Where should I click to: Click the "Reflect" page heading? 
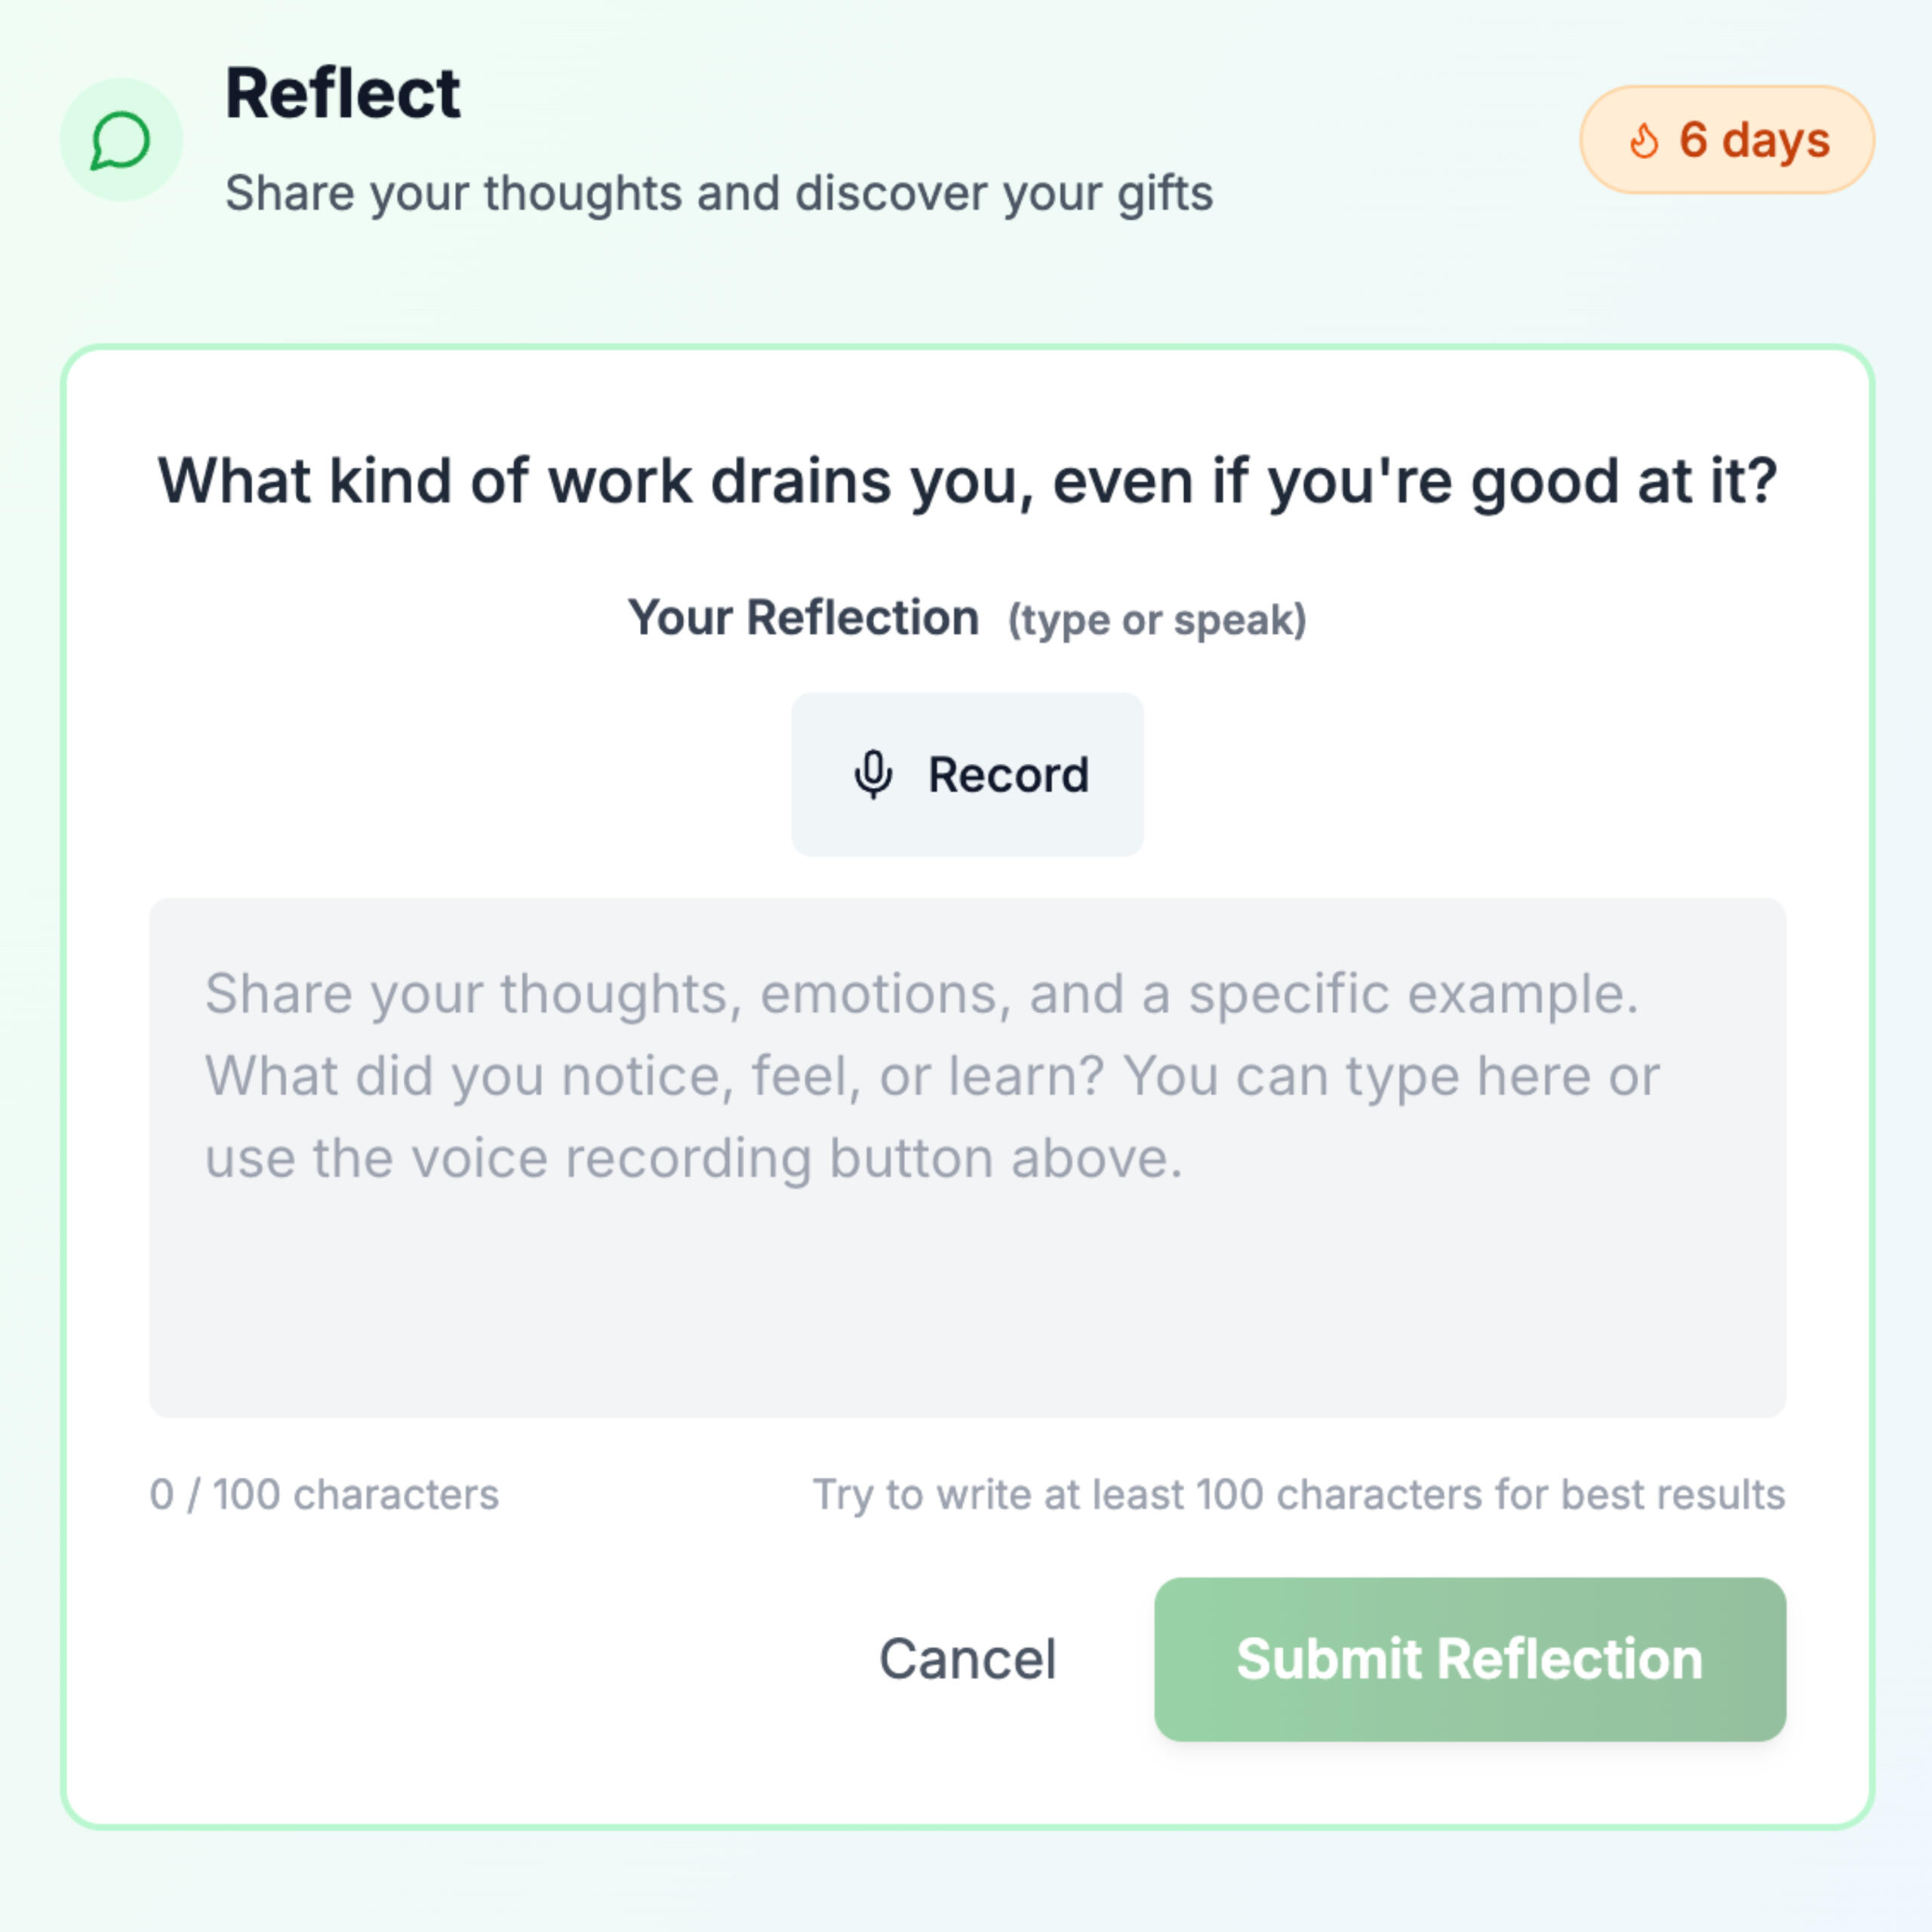point(342,94)
